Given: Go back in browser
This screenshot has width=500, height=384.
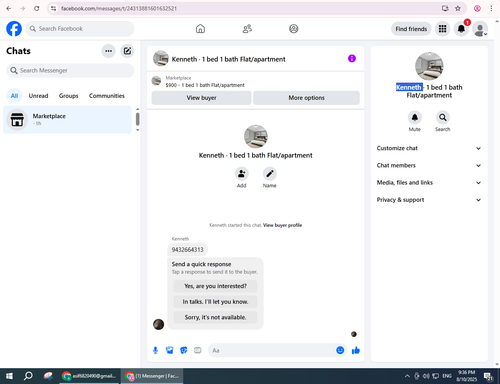Looking at the screenshot, I should pos(9,8).
